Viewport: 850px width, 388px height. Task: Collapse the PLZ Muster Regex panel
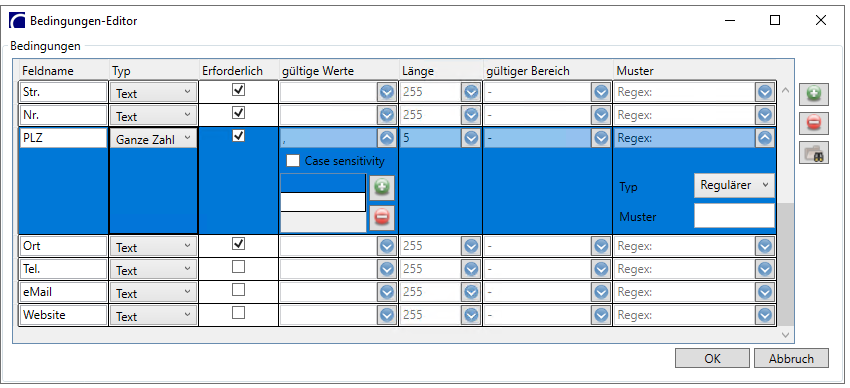pyautogui.click(x=765, y=138)
